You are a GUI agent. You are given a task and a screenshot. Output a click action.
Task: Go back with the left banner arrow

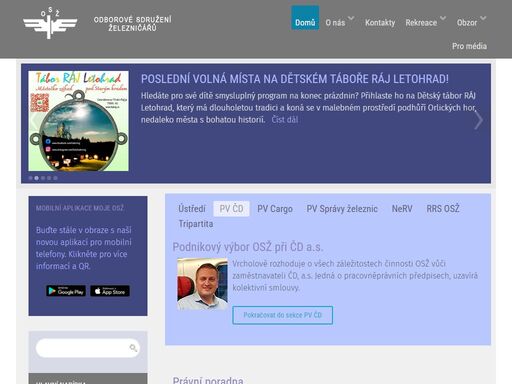(x=34, y=120)
